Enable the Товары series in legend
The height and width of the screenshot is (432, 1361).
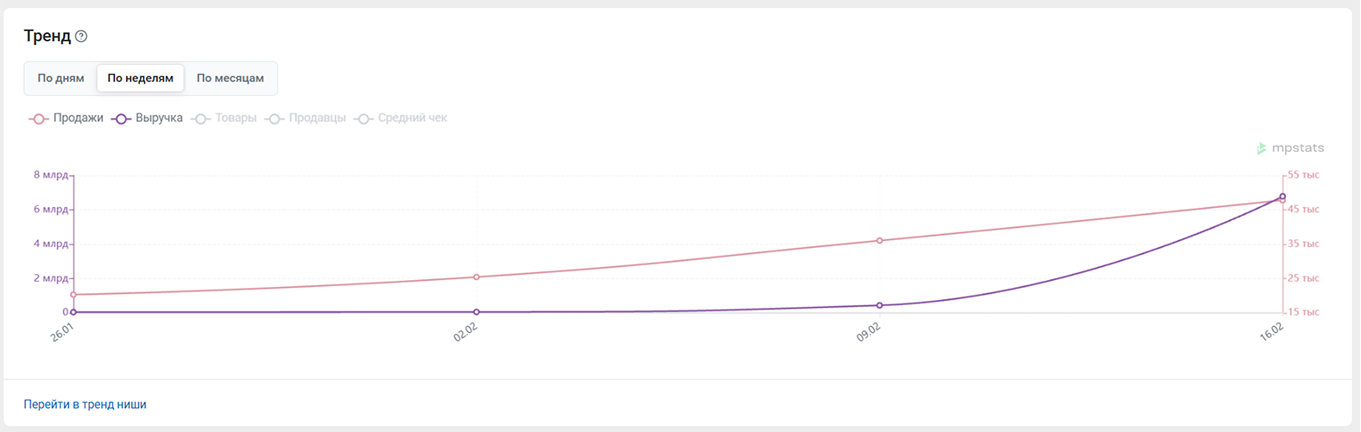[226, 118]
